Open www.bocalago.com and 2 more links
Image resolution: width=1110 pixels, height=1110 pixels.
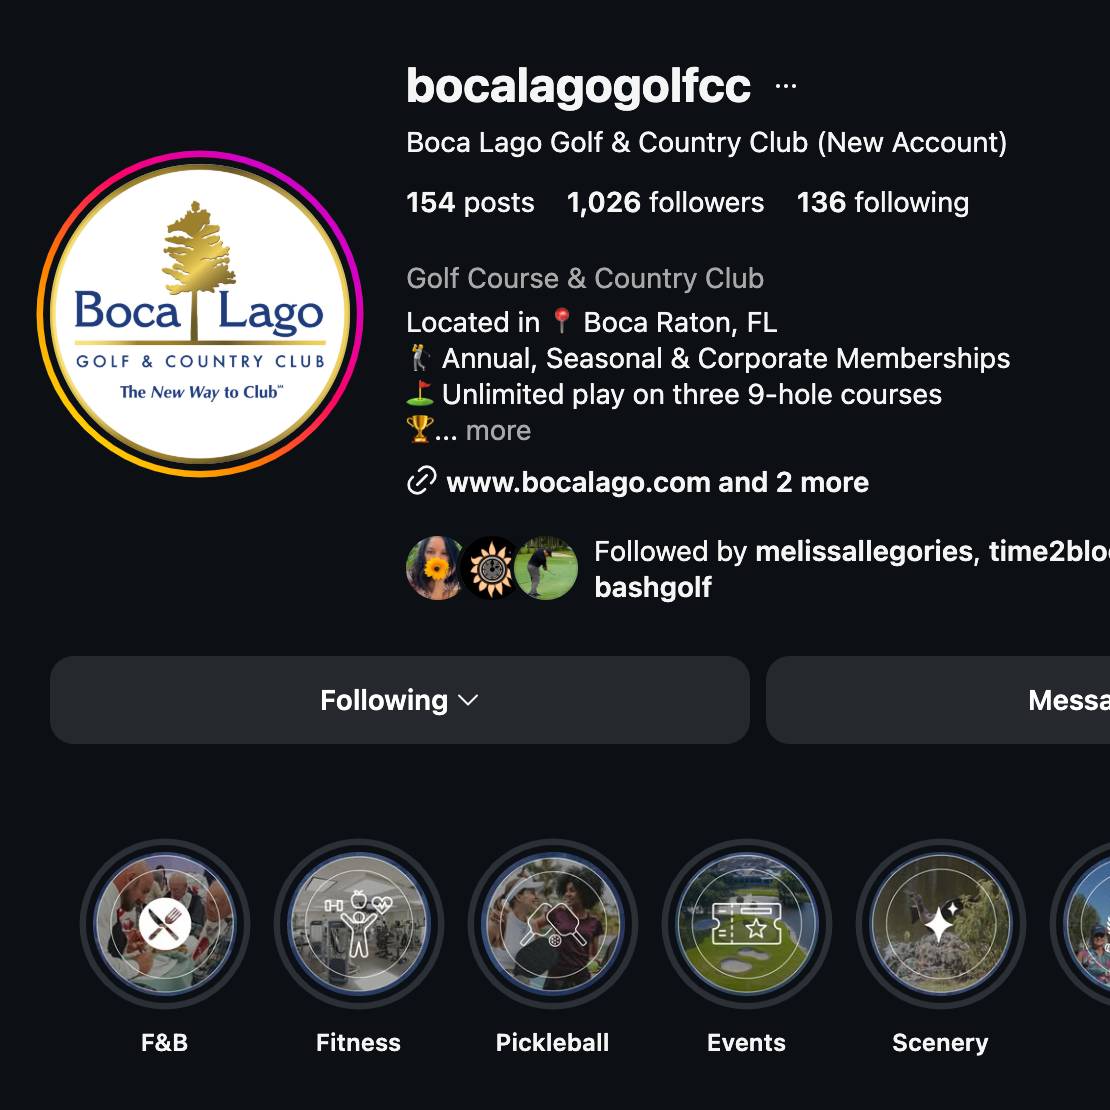(x=657, y=482)
